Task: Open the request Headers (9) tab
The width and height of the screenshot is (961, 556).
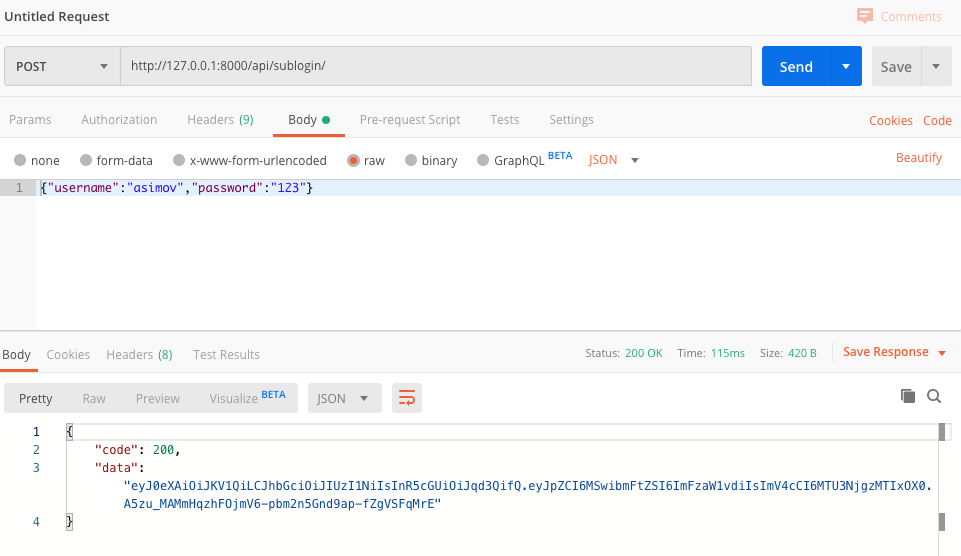Action: click(220, 120)
